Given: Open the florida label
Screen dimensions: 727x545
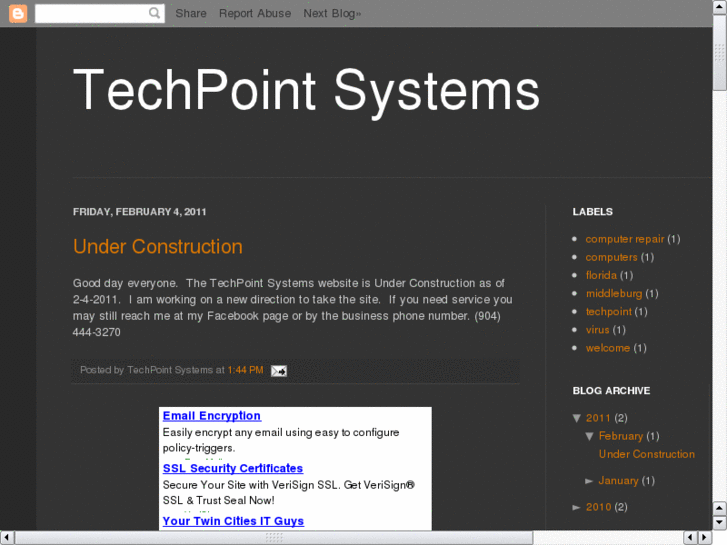Looking at the screenshot, I should point(601,275).
